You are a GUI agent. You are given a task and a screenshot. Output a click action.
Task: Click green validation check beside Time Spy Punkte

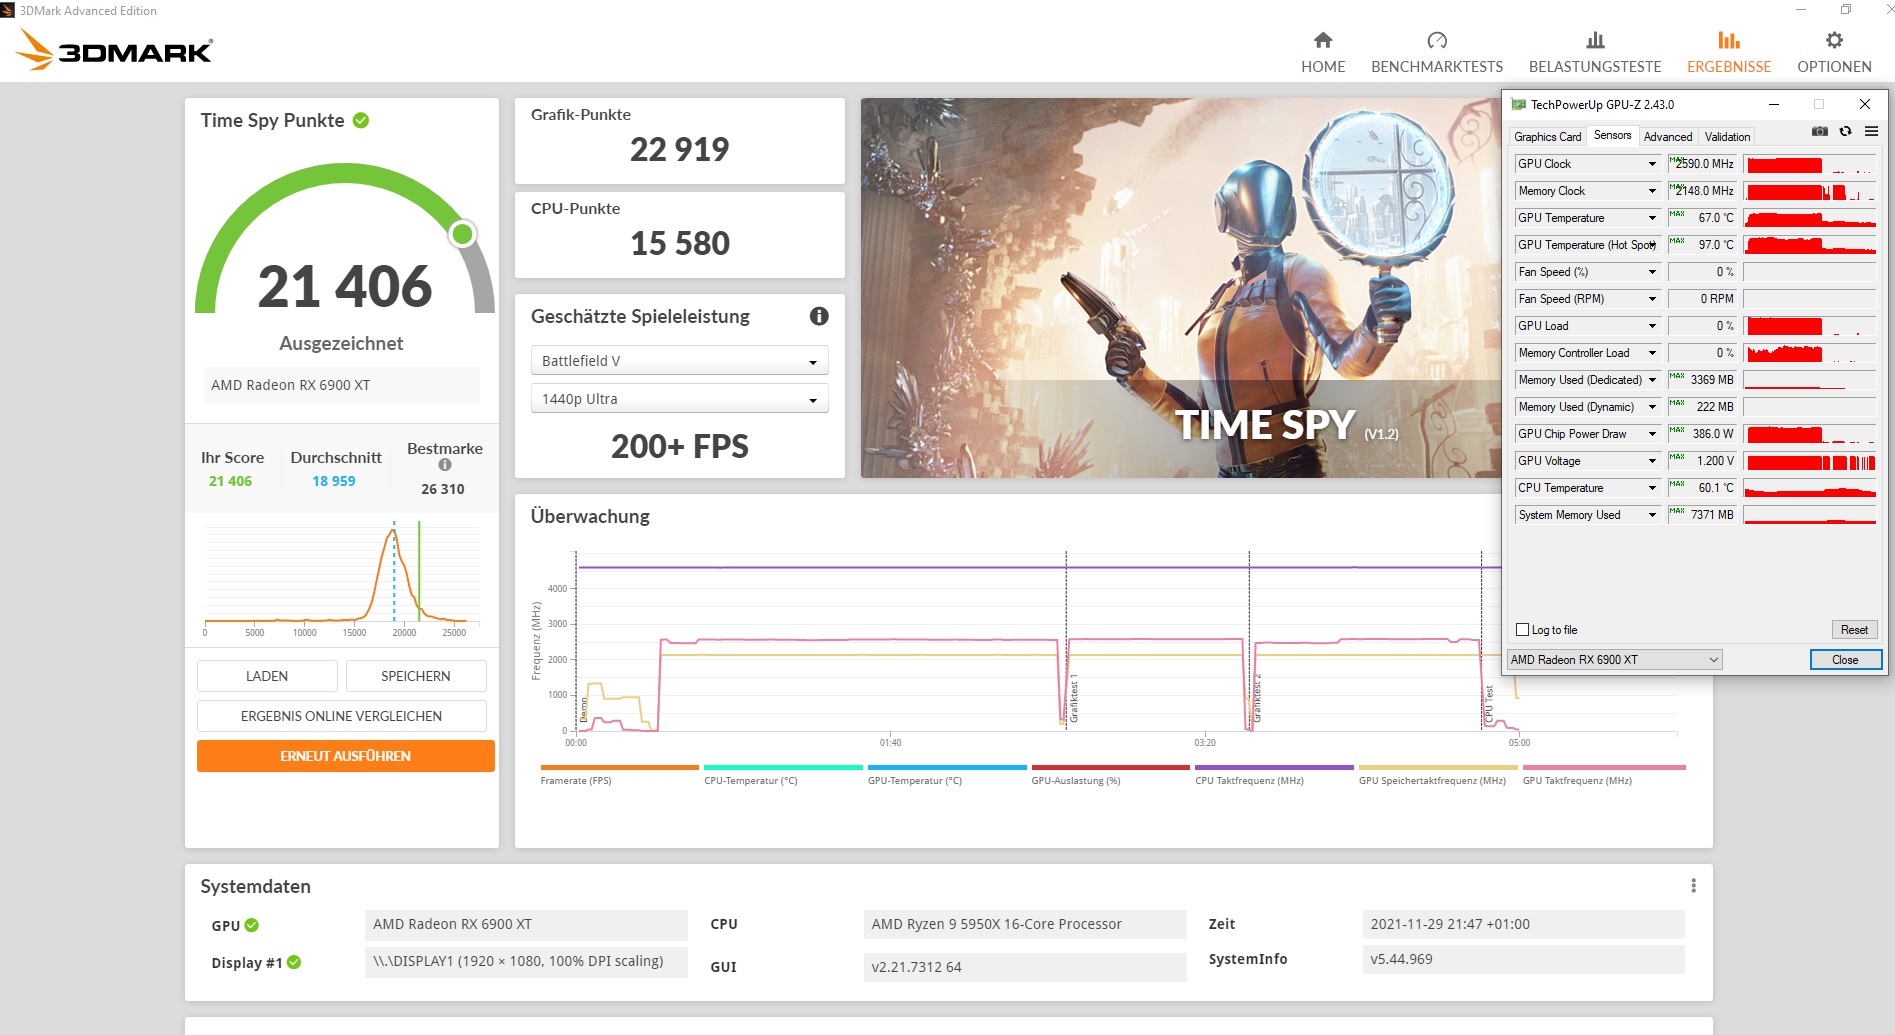click(361, 120)
